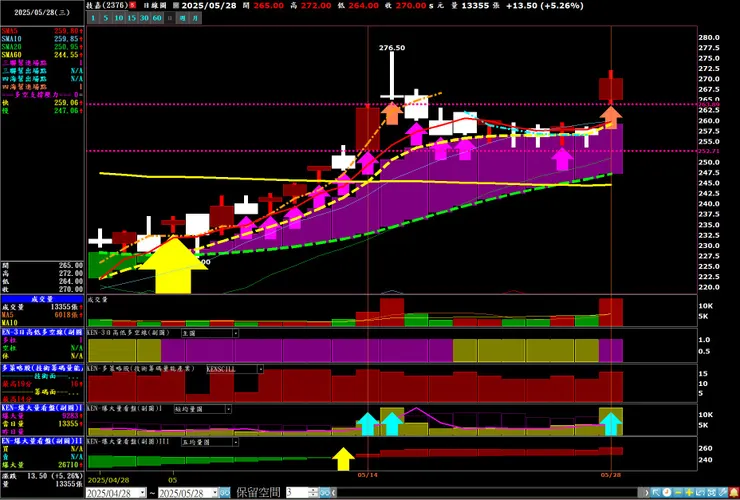Click the SMA20 indicator label

click(x=11, y=47)
